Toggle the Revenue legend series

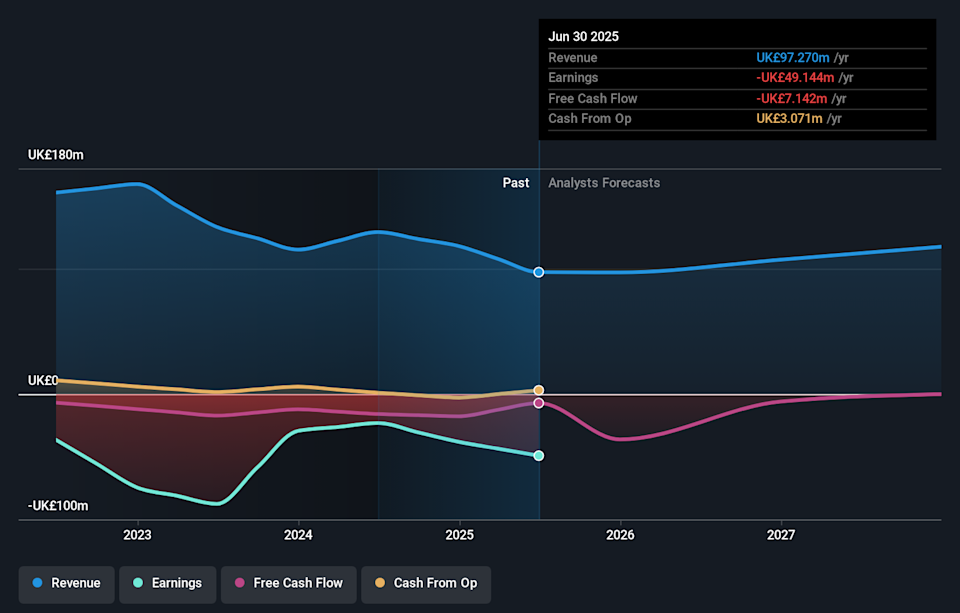[x=66, y=584]
